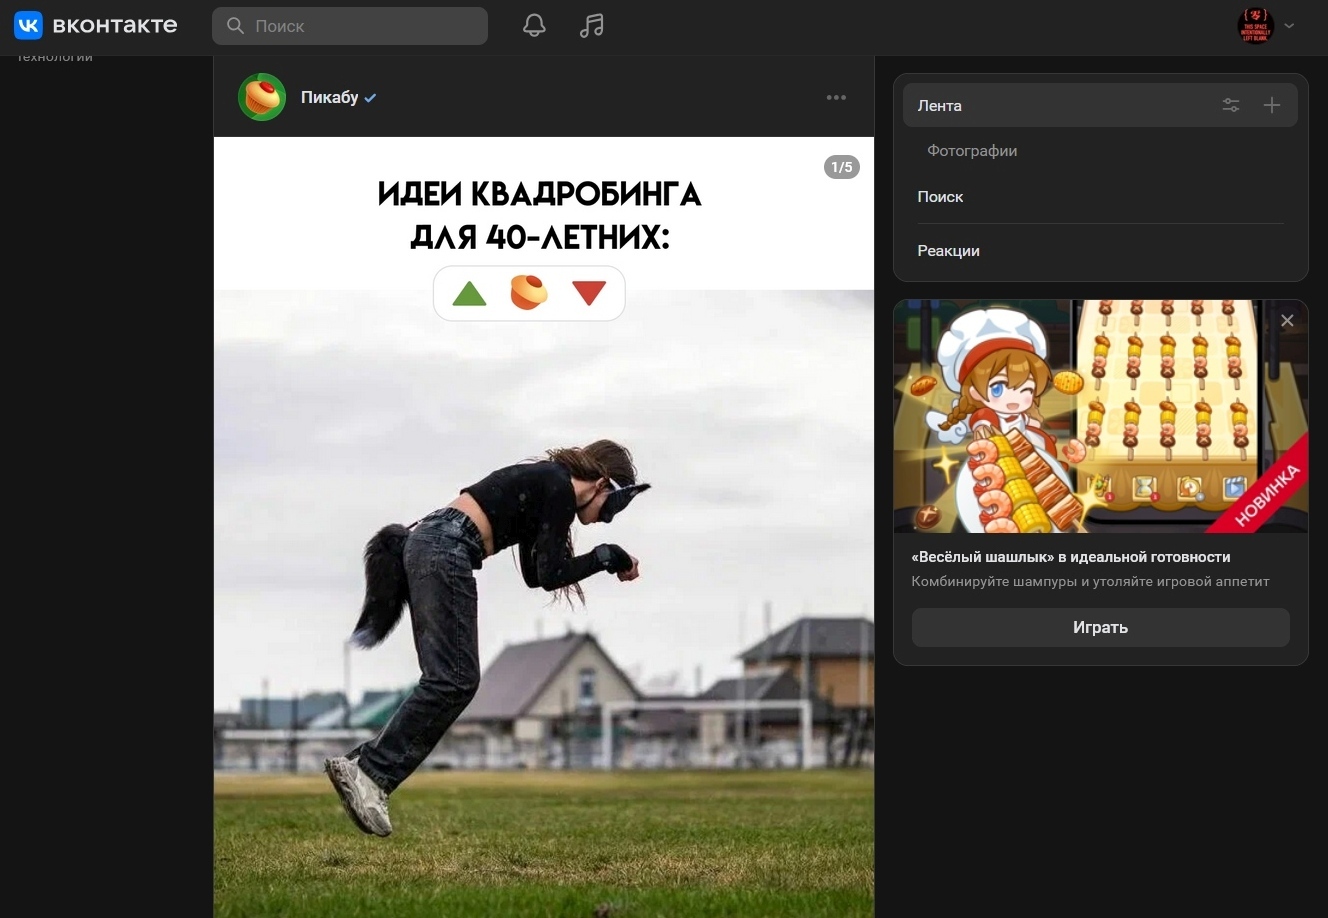Click the green upvote triangle

click(x=469, y=293)
